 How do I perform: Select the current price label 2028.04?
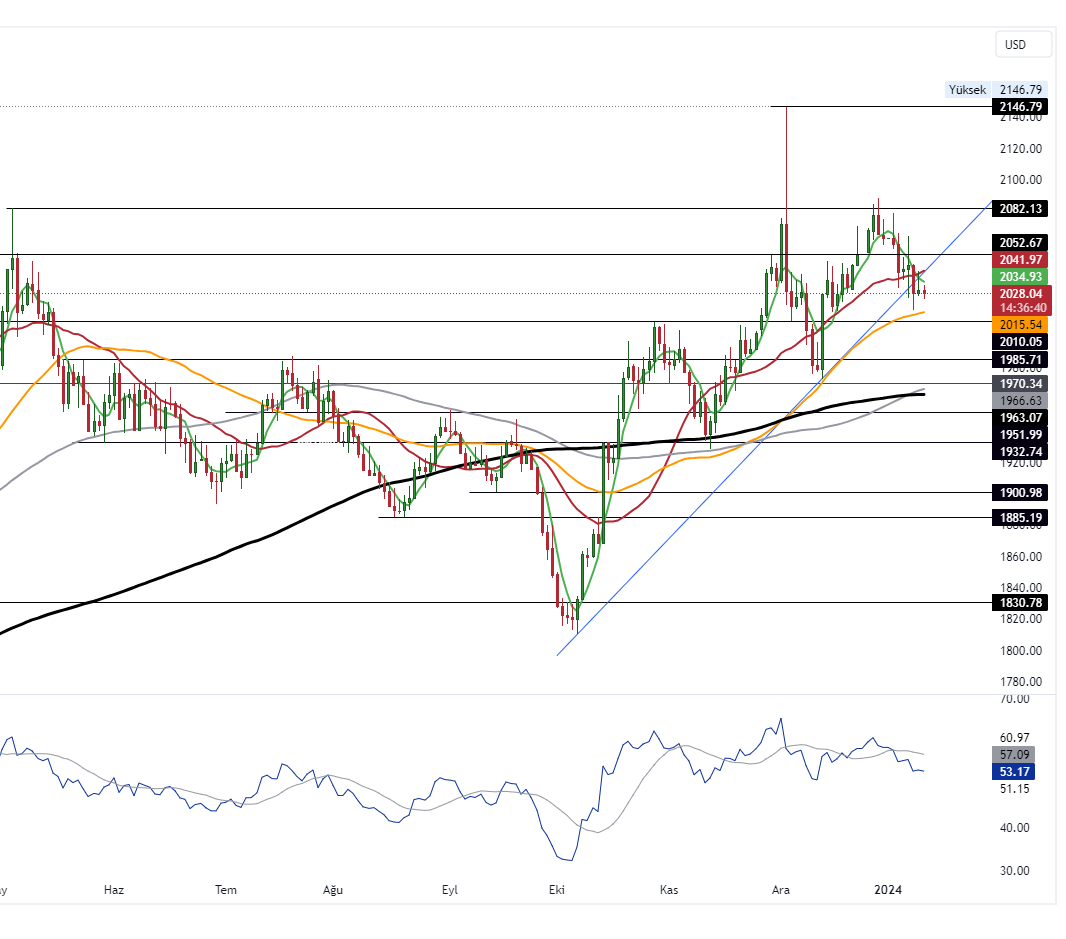pos(1019,294)
